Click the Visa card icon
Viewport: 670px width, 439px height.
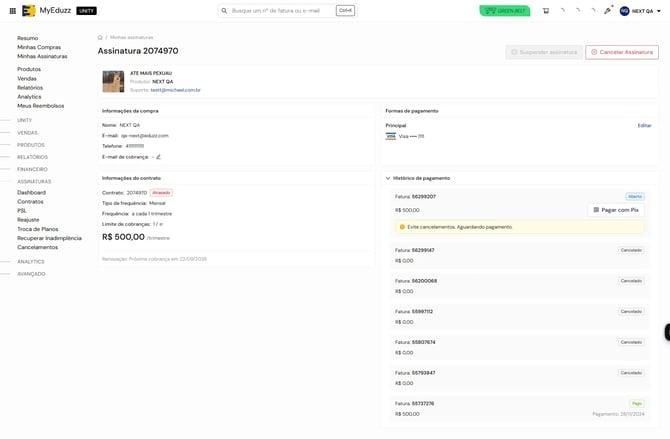point(391,136)
